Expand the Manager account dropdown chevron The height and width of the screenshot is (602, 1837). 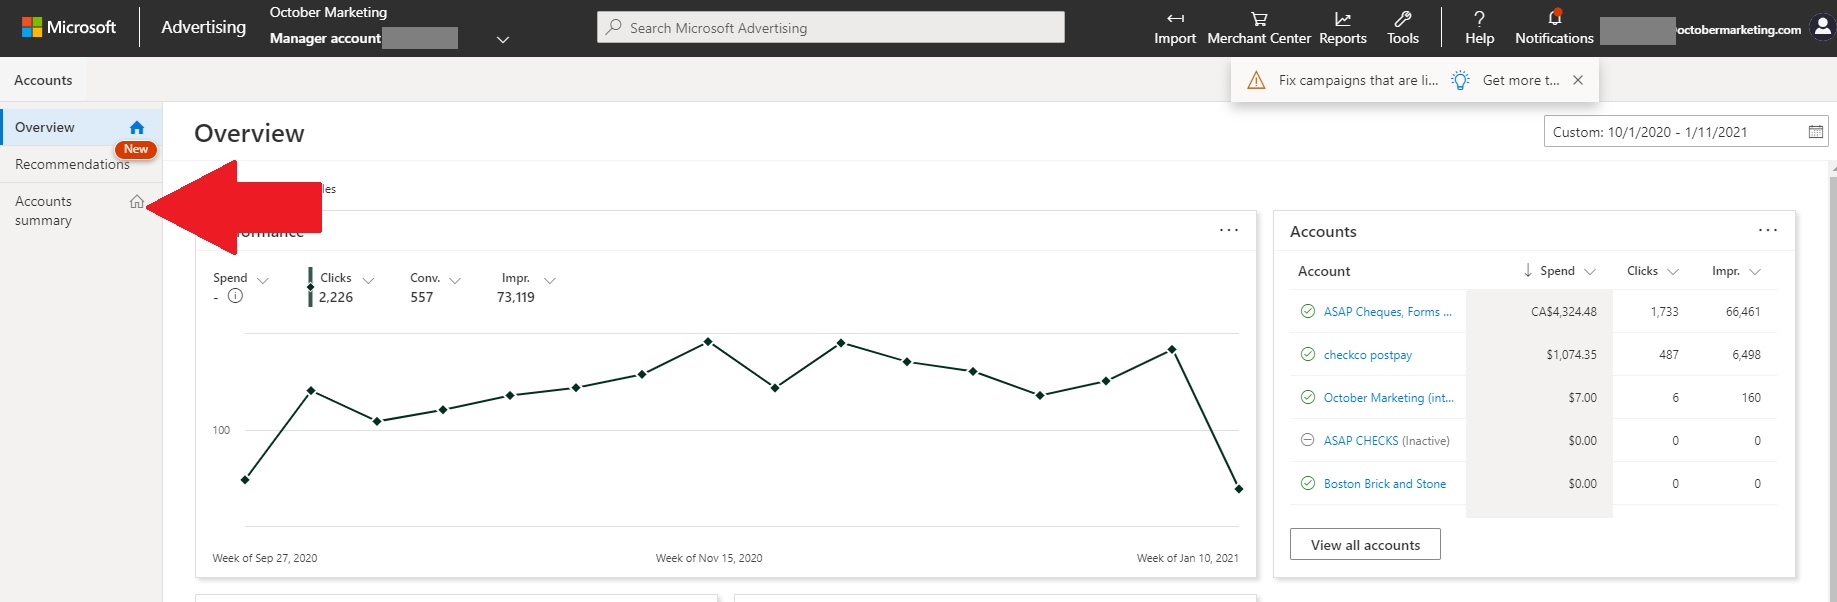[503, 39]
